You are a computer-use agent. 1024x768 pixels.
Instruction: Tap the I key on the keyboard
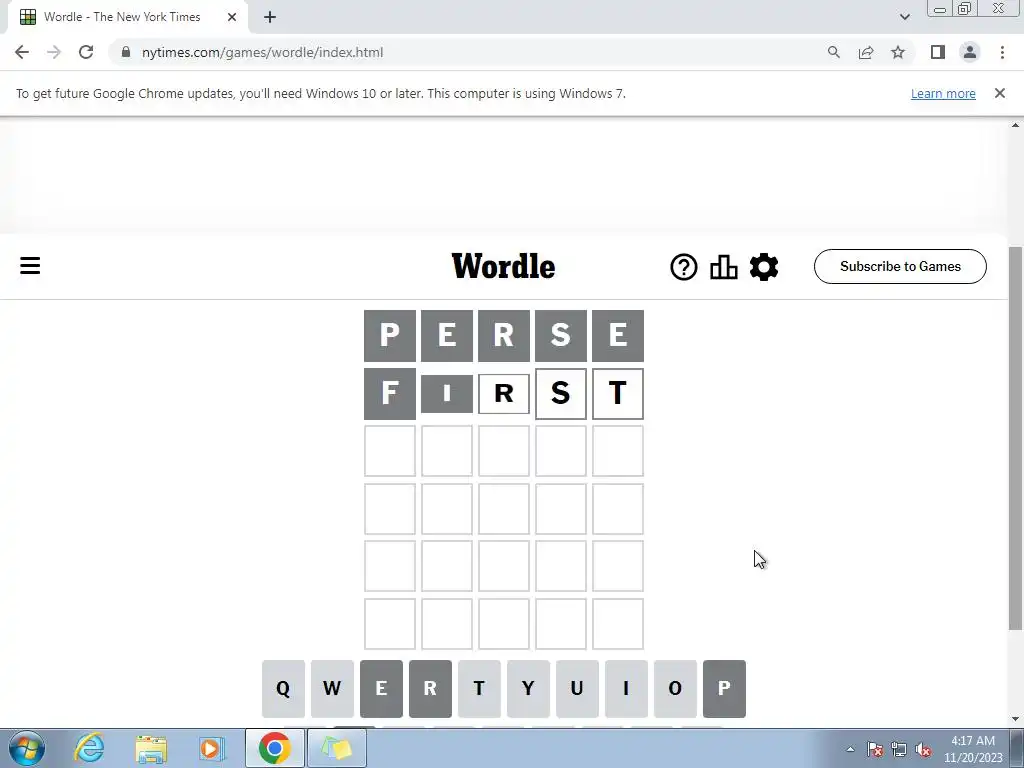pos(626,688)
